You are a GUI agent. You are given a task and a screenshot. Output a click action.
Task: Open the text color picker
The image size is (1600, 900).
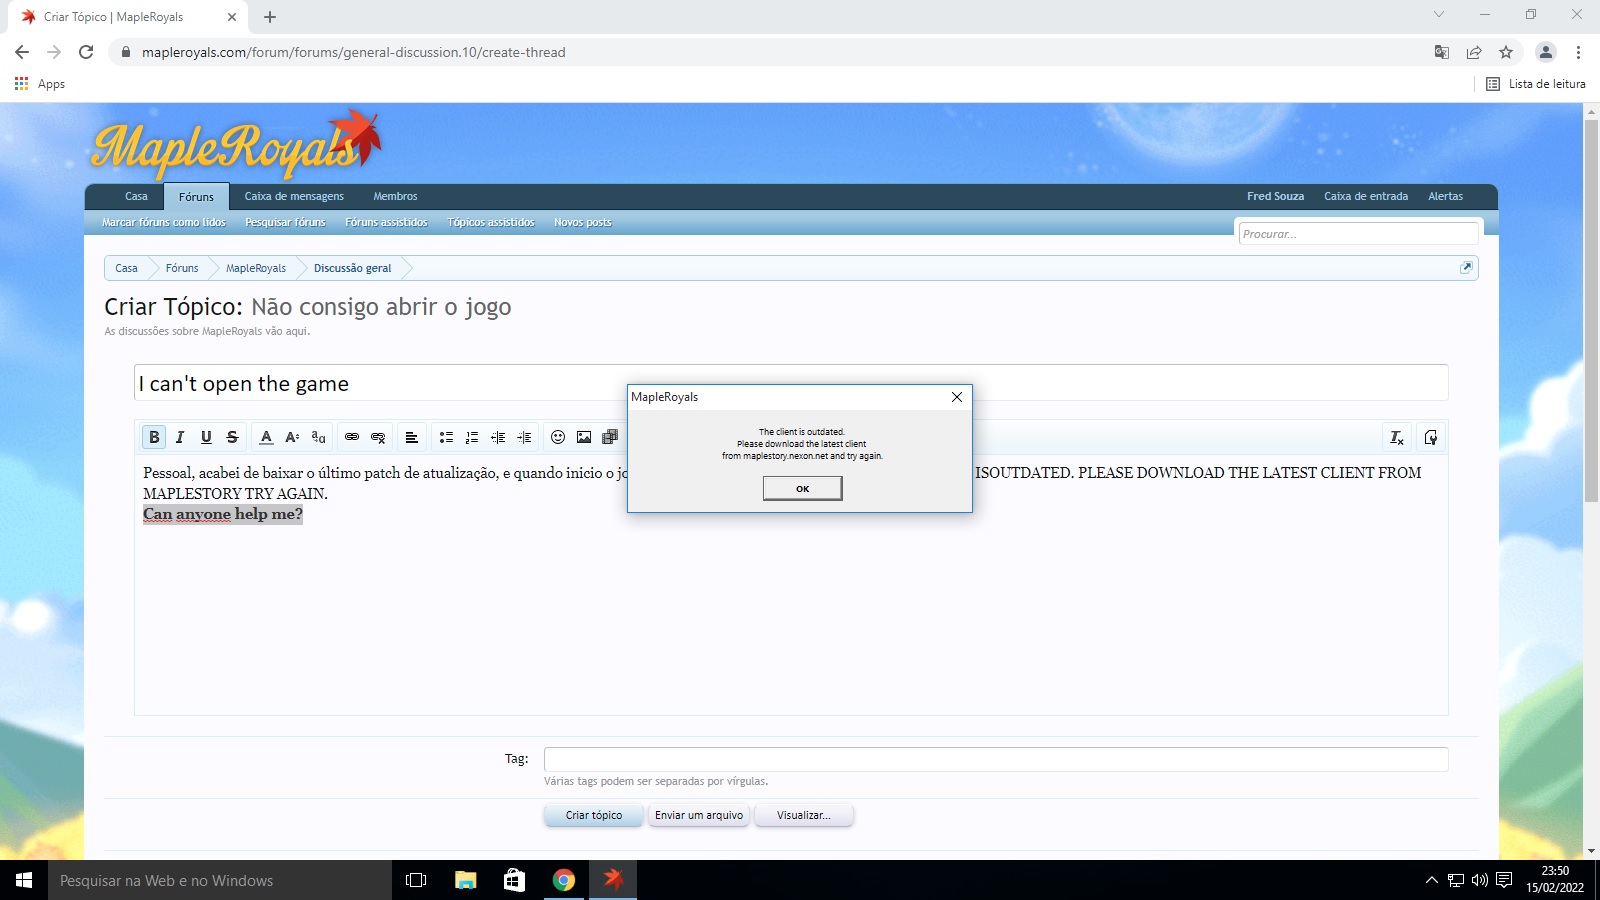pos(266,437)
